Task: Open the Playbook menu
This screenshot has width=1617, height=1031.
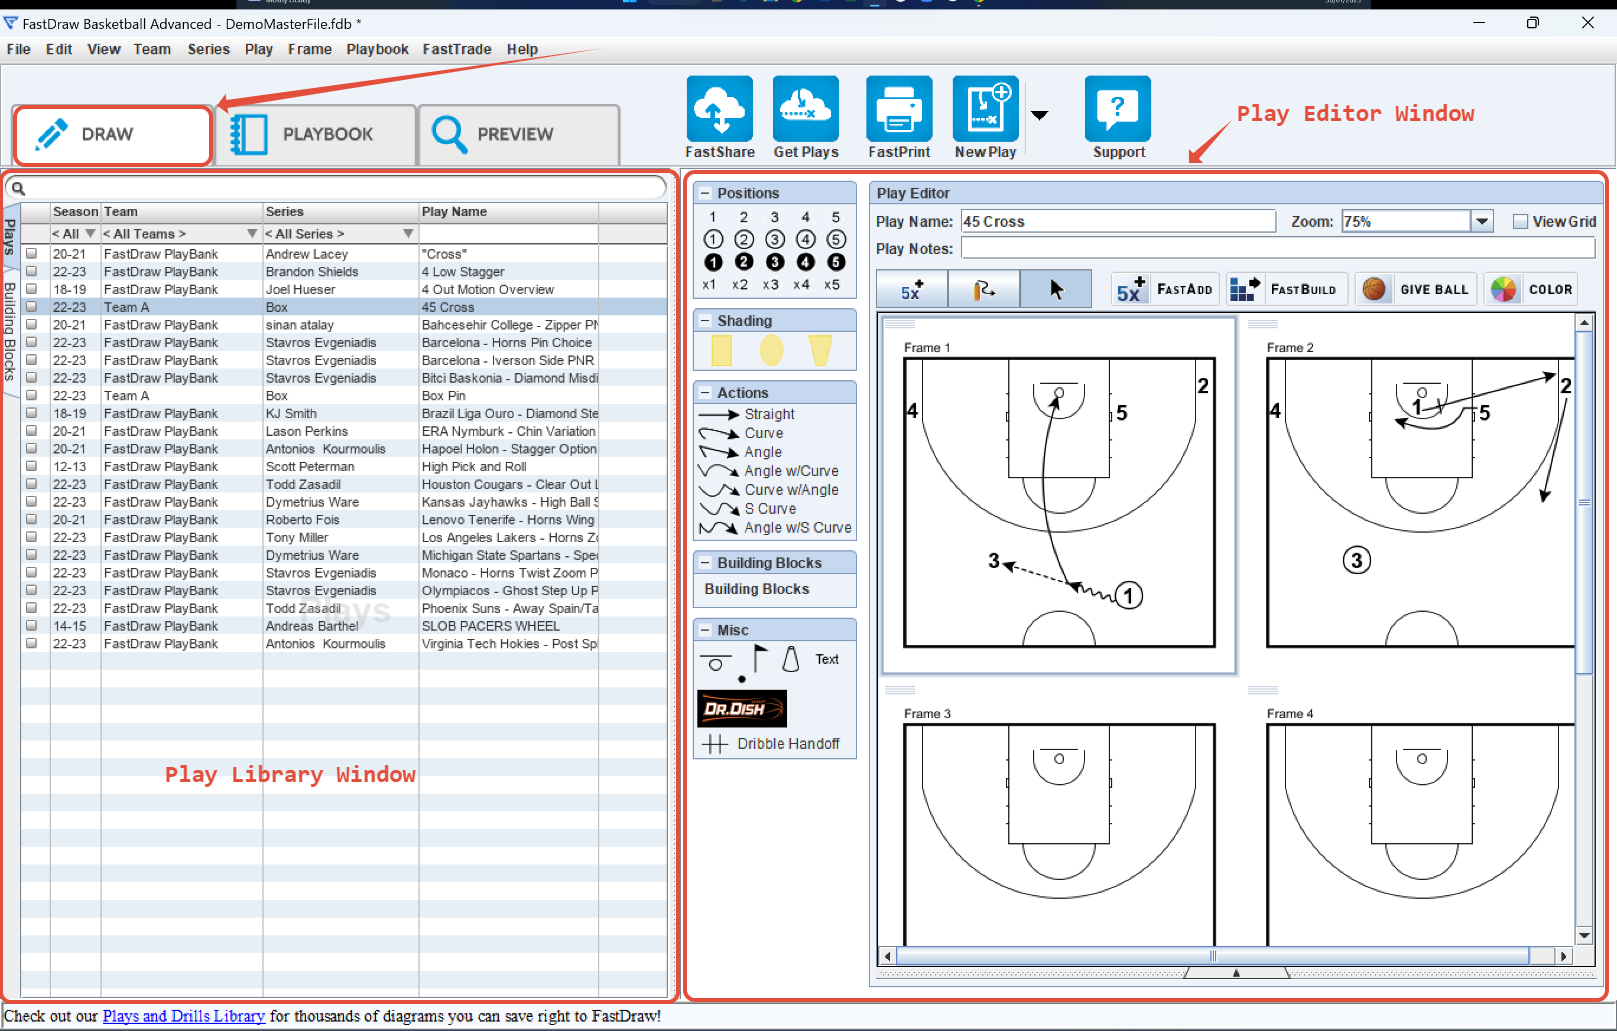Action: [377, 49]
